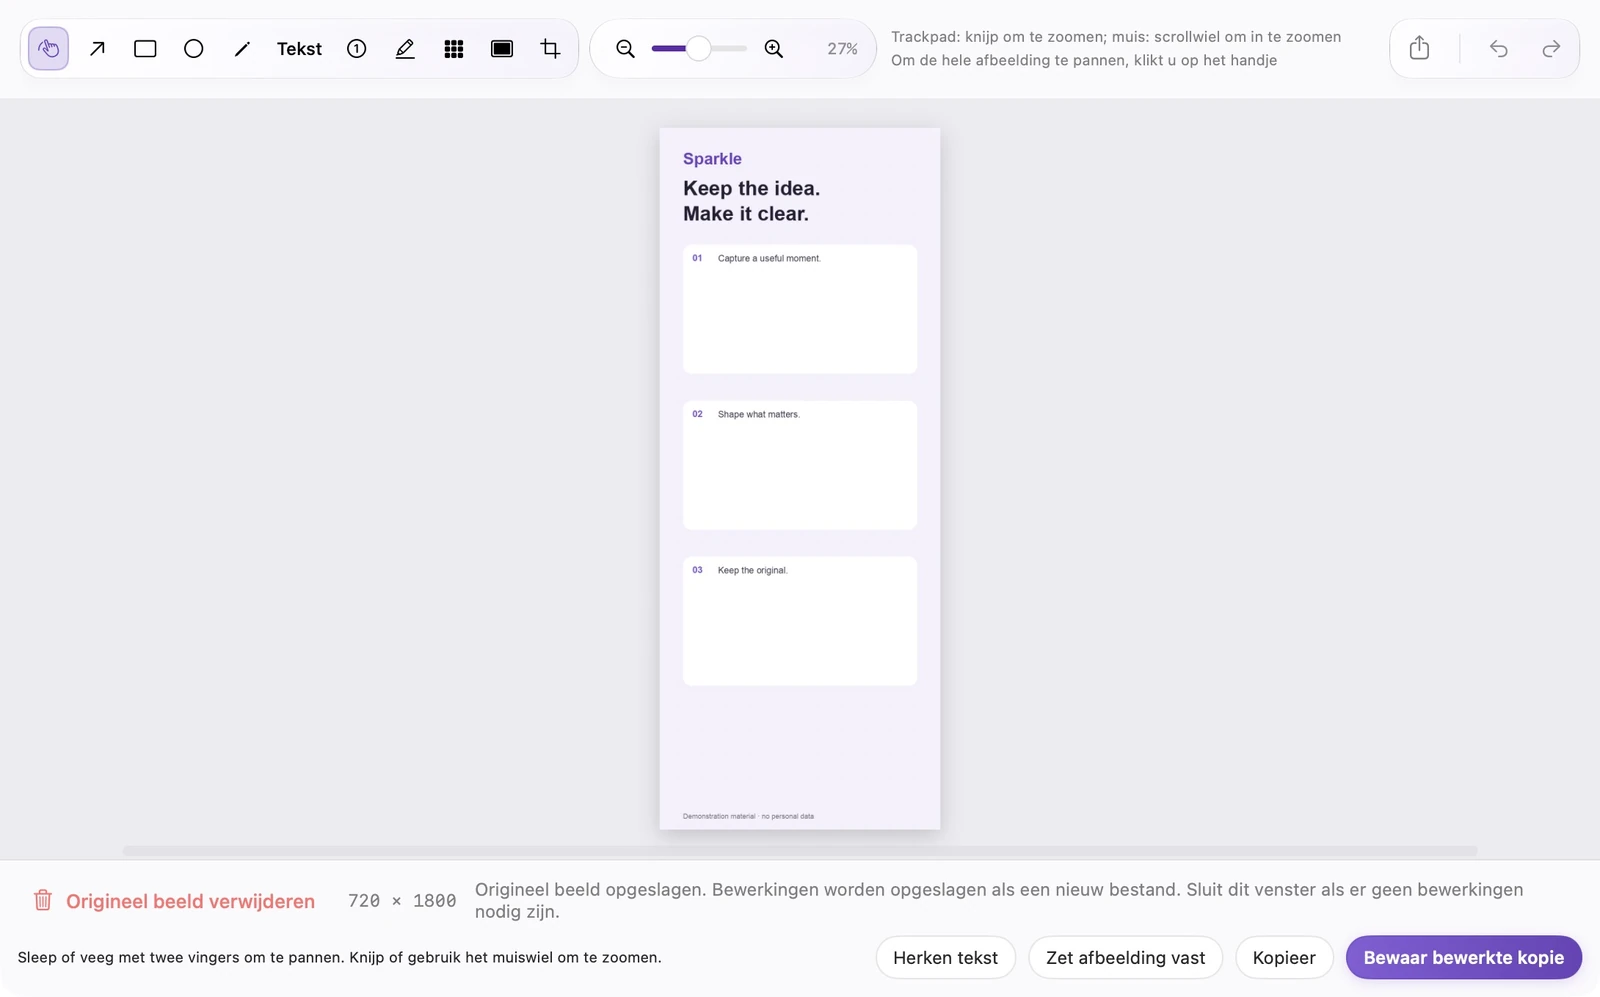This screenshot has width=1600, height=997.
Task: Select the arrow annotation tool
Action: click(97, 48)
